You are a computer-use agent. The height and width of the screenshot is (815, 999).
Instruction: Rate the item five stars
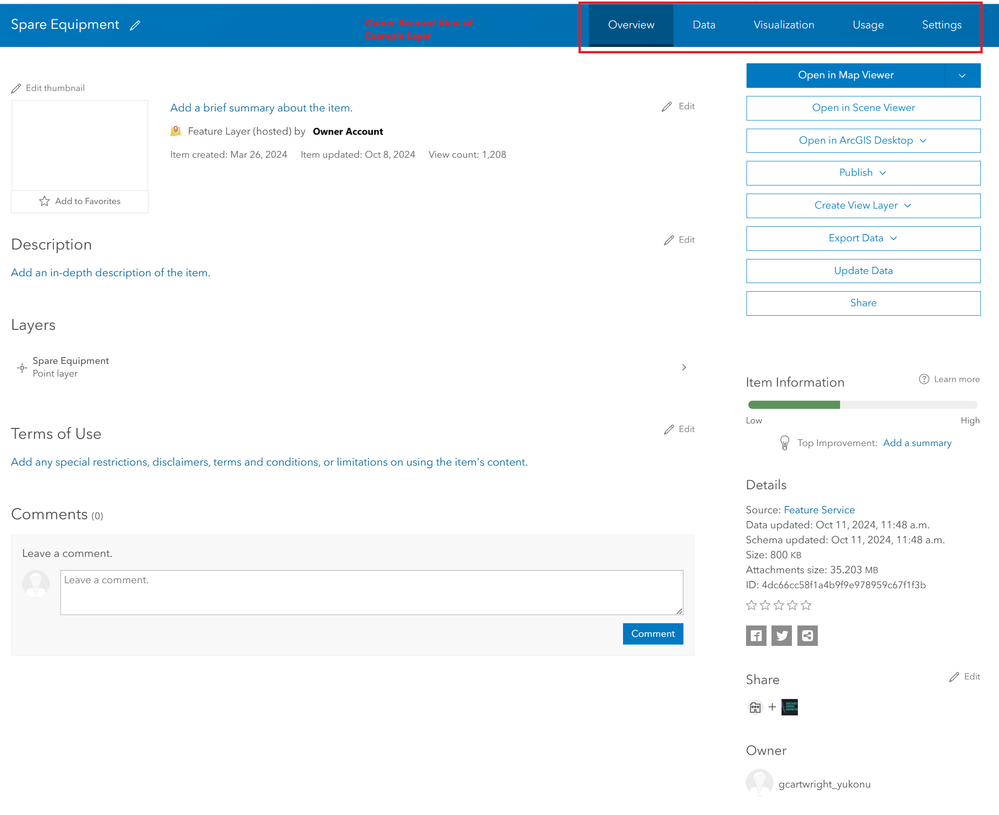pos(806,605)
